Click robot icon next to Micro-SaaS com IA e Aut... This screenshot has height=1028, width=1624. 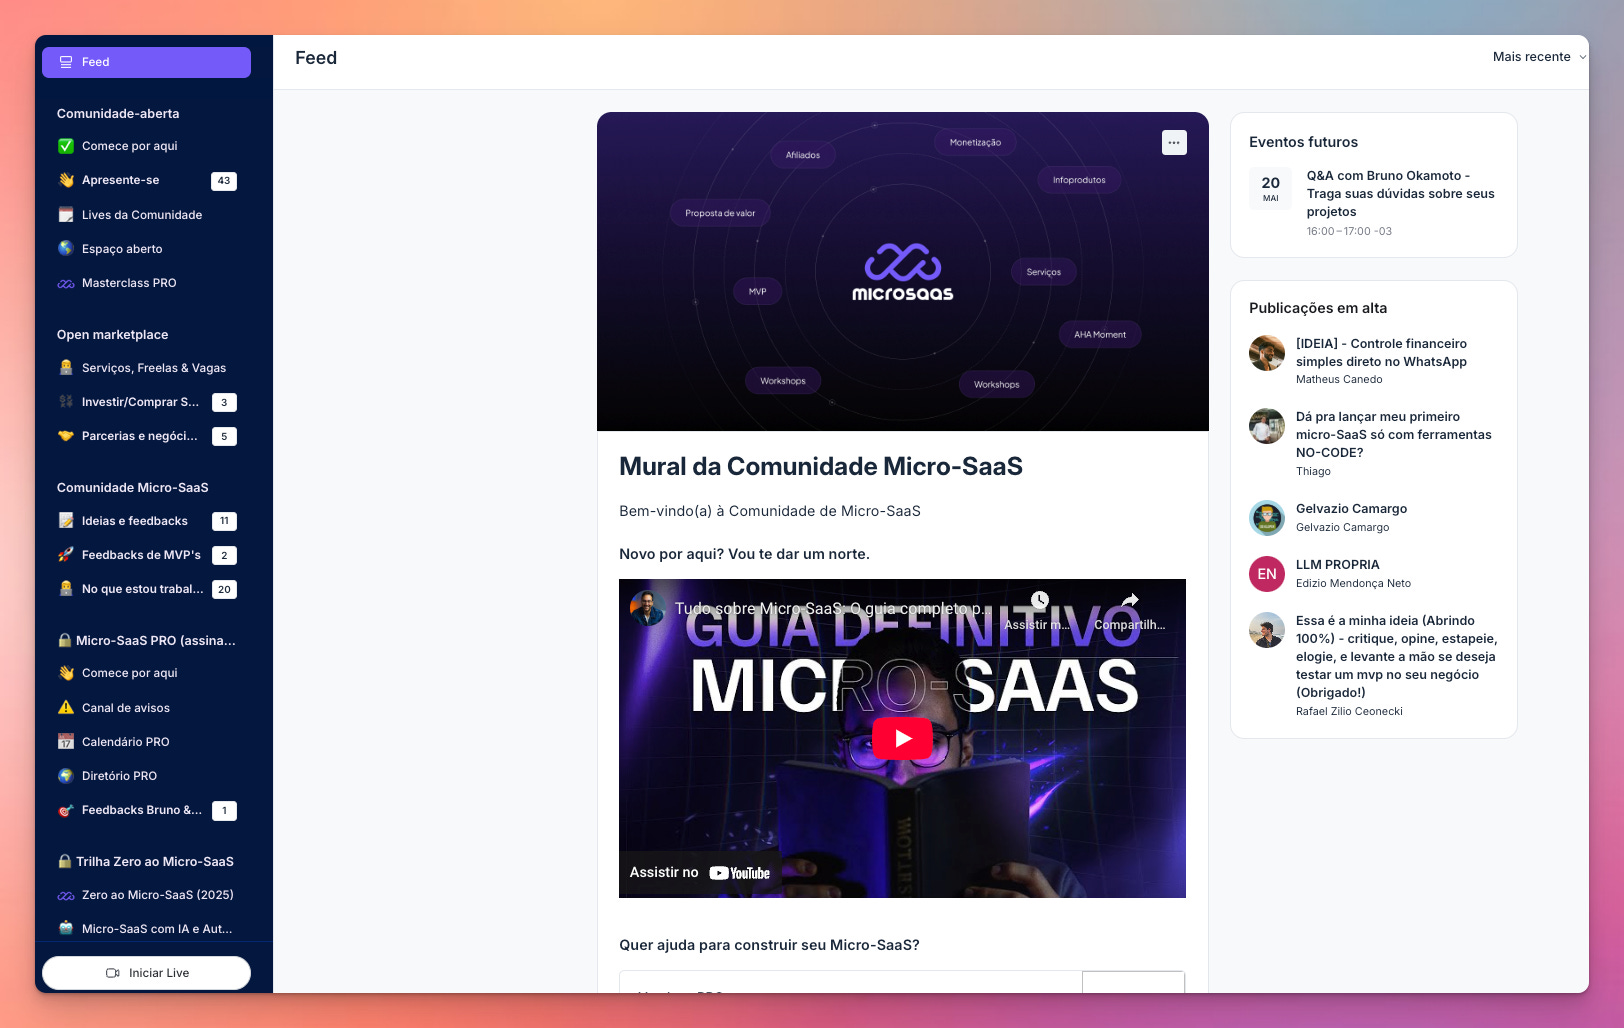(66, 929)
